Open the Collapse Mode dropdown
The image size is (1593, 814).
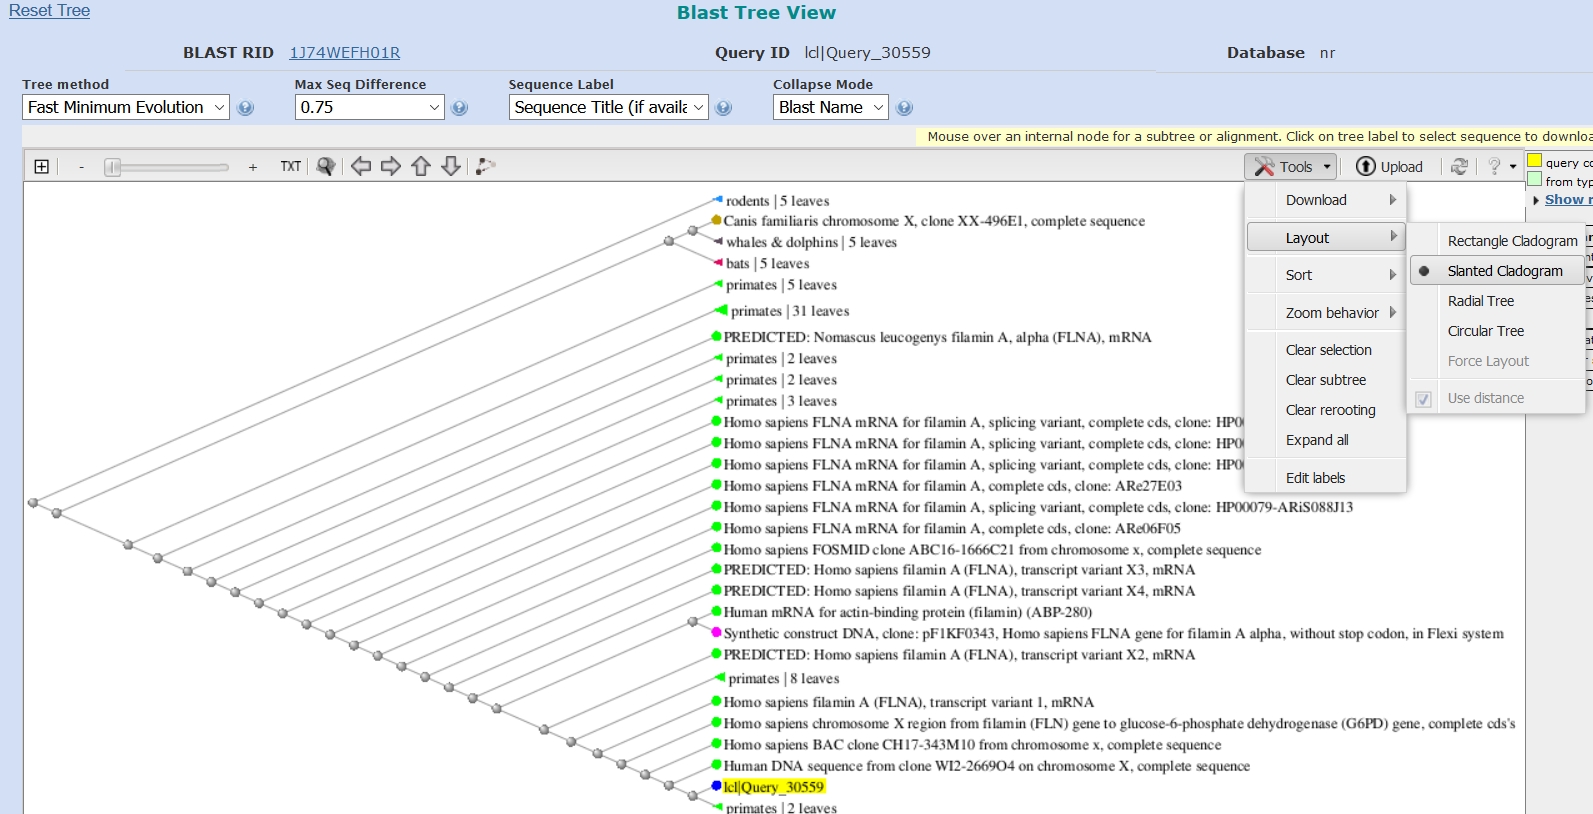(831, 107)
